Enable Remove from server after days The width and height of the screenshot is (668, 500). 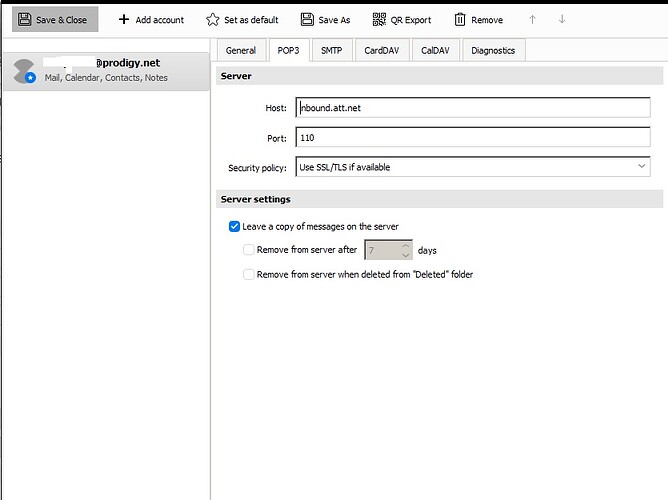[x=249, y=250]
